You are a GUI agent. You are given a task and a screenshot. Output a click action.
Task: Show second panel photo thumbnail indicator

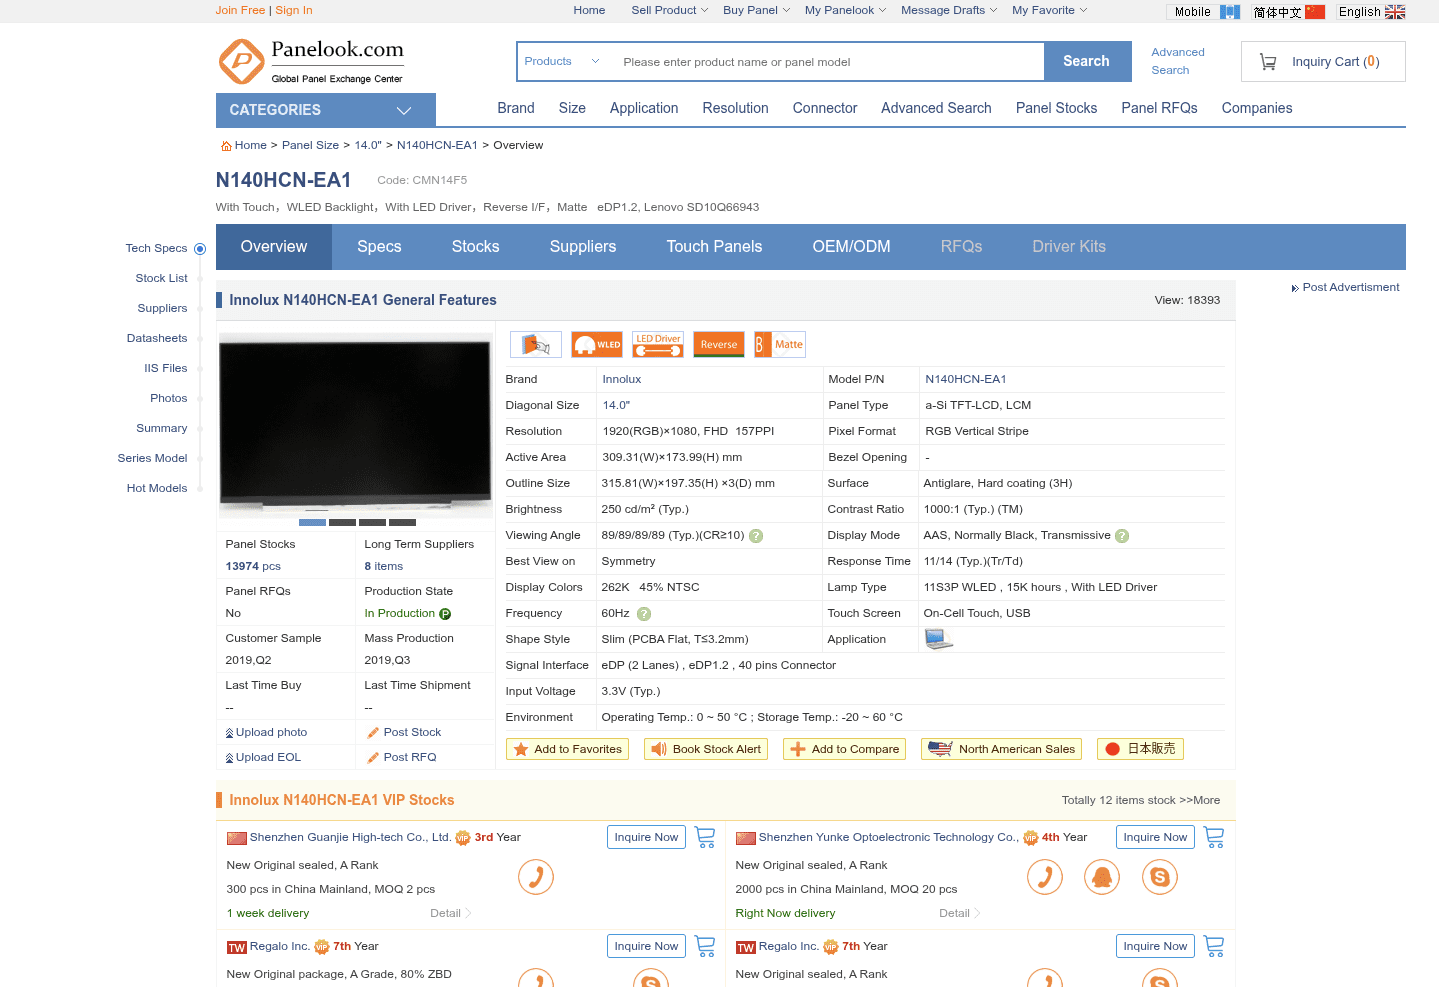pos(342,523)
